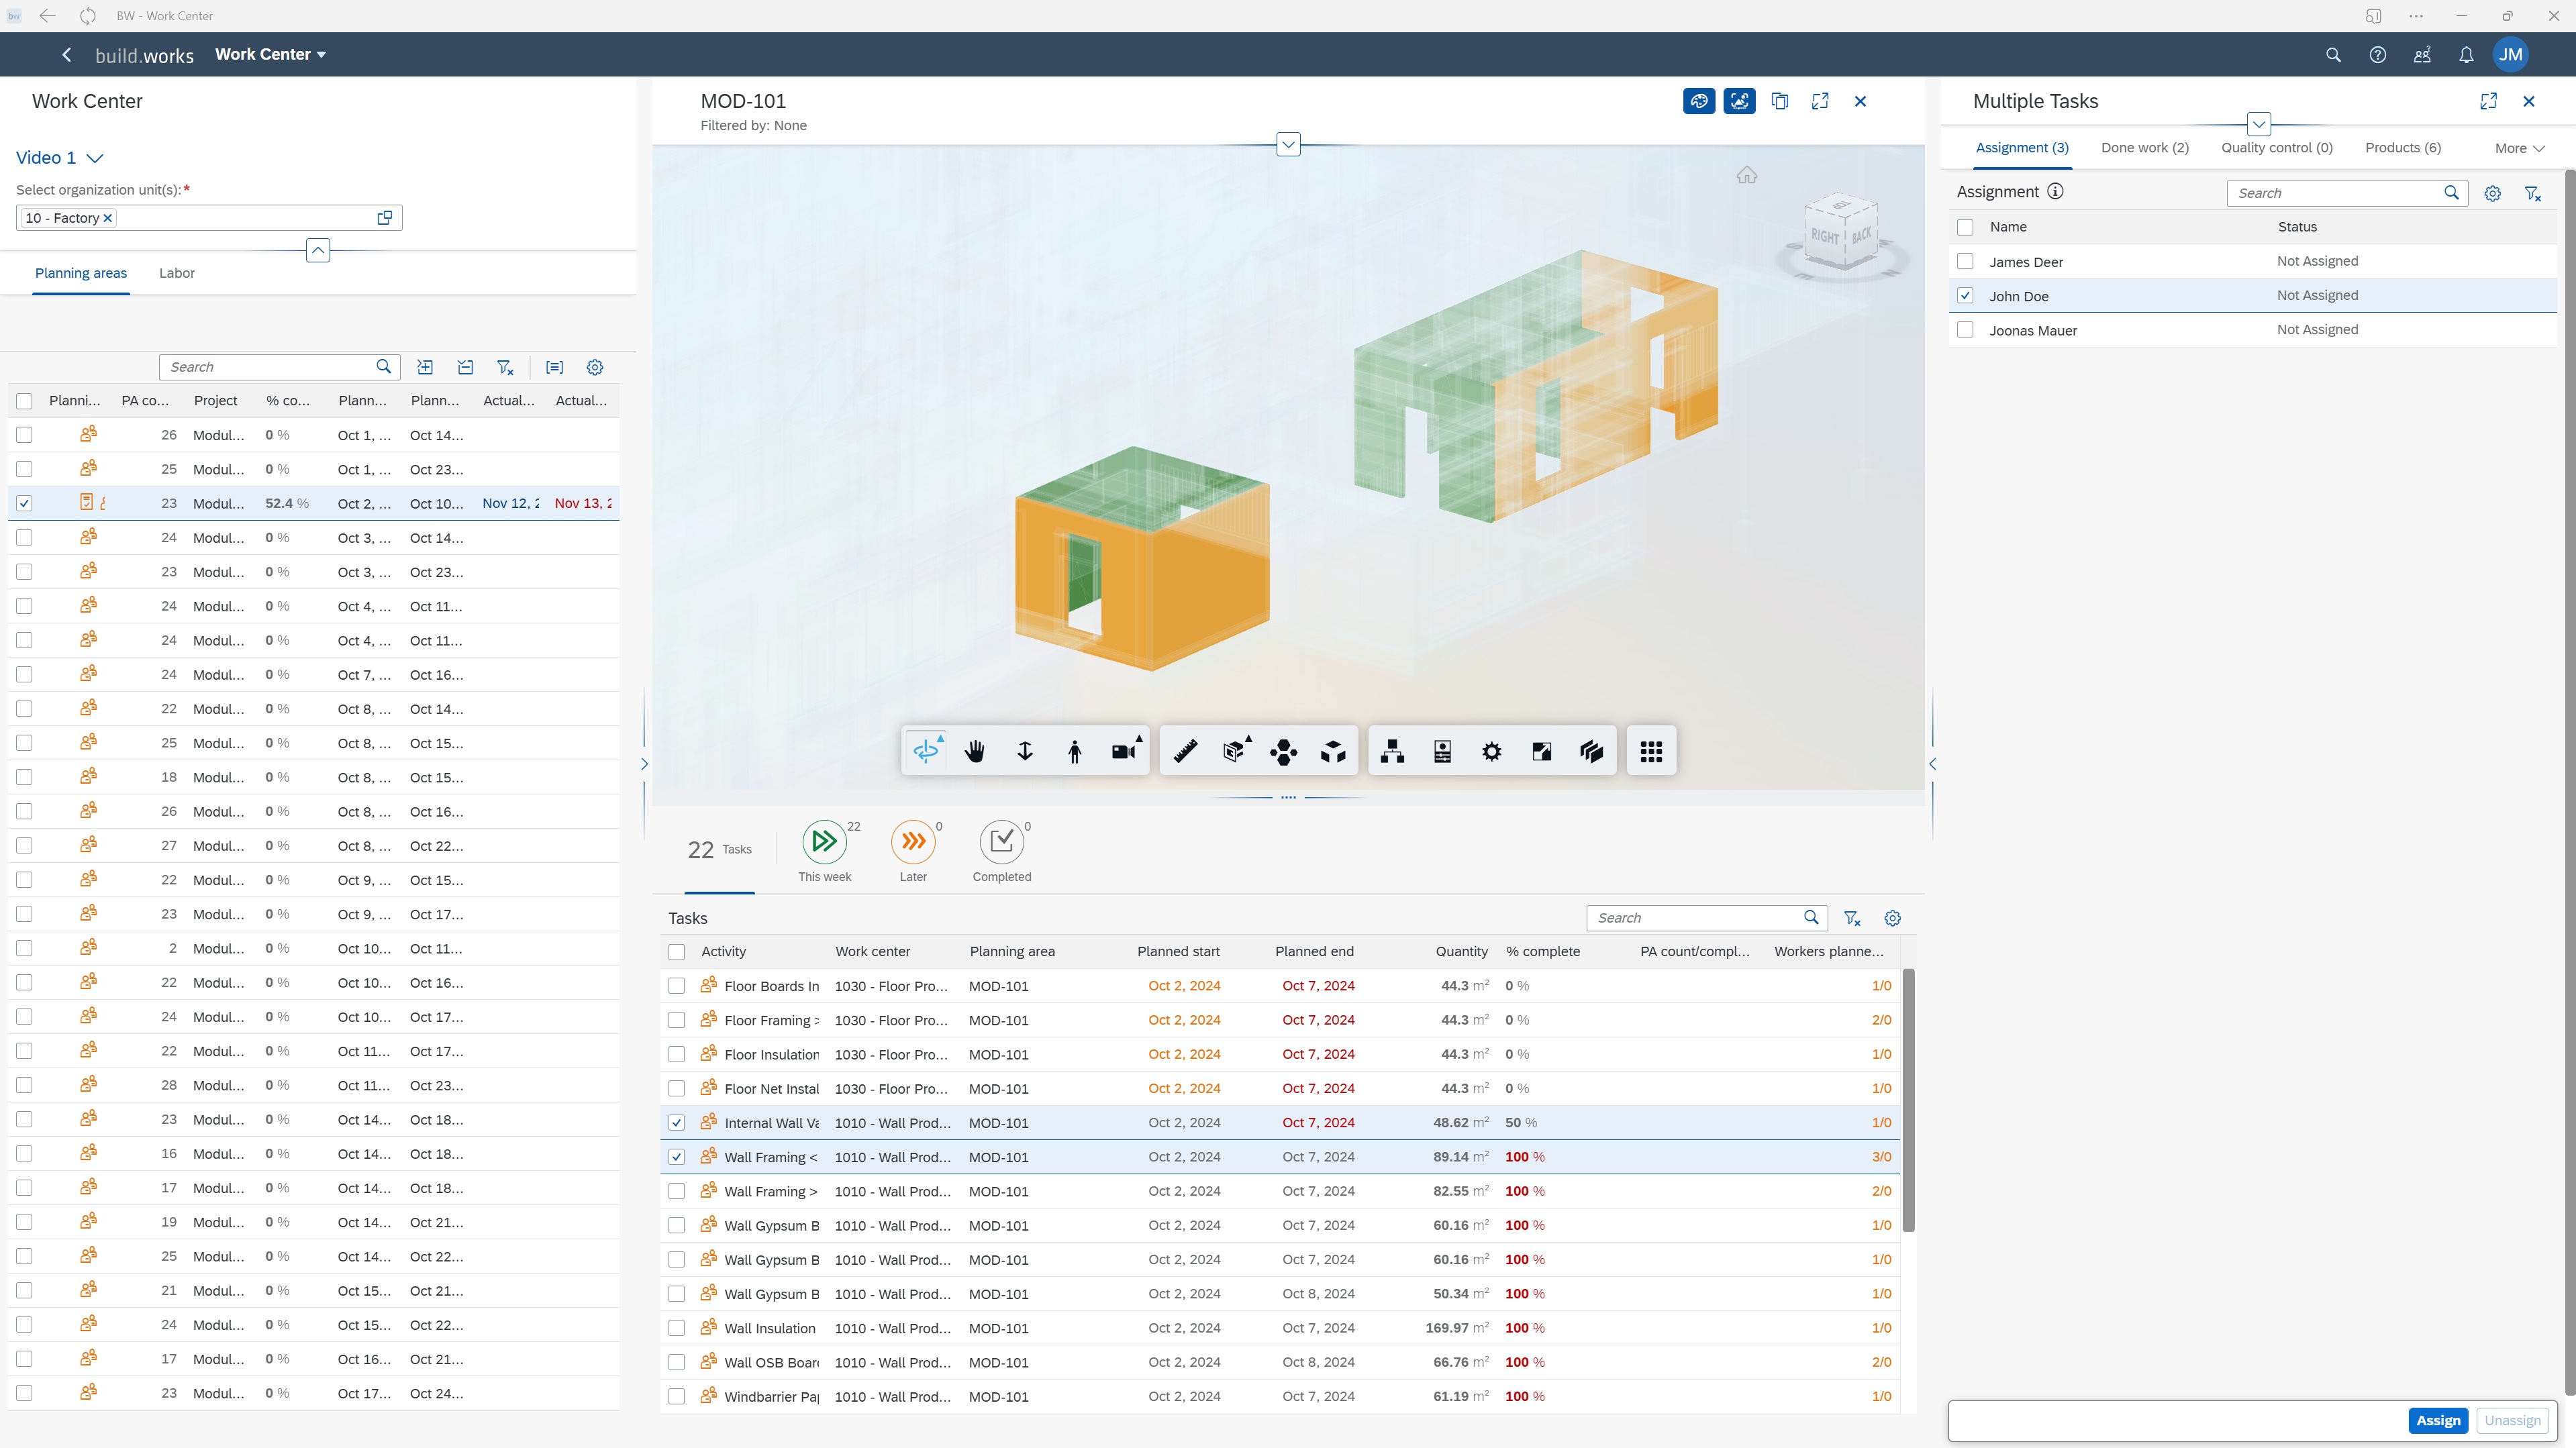Open the Products (6) tab

click(2402, 148)
